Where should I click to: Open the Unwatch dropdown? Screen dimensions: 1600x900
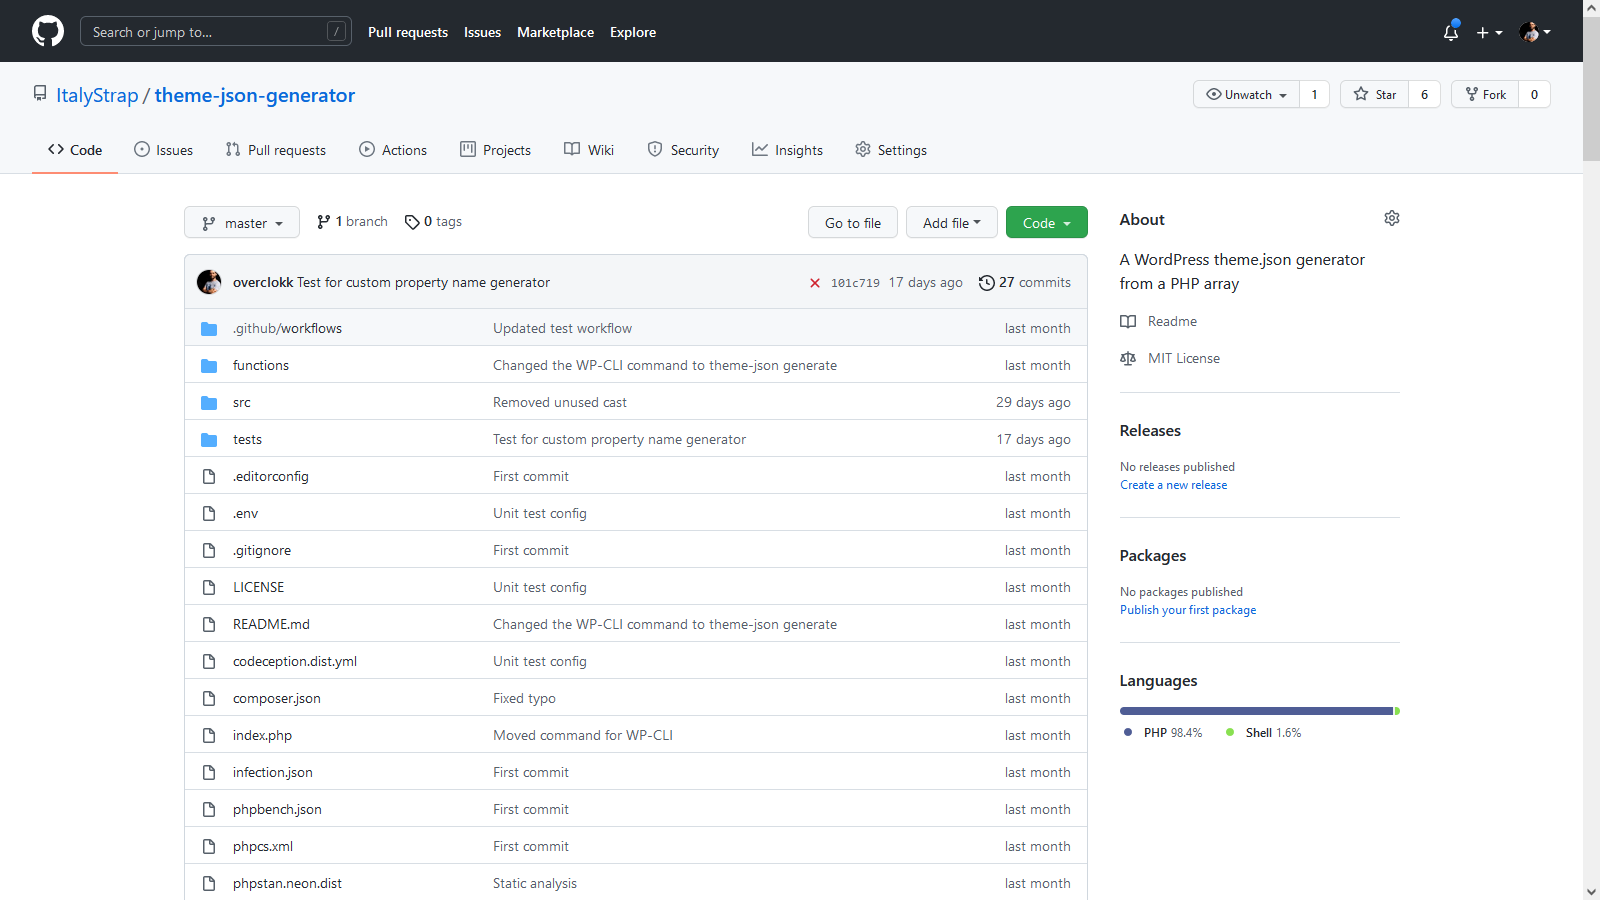pyautogui.click(x=1246, y=94)
